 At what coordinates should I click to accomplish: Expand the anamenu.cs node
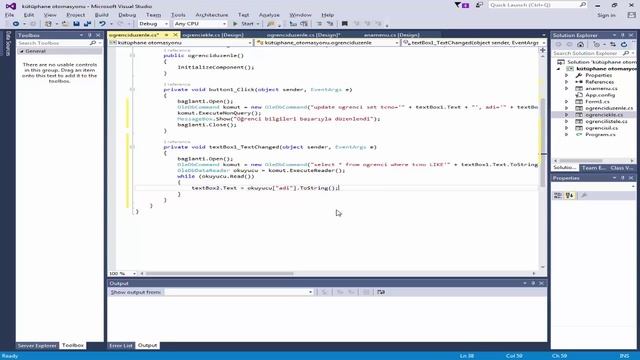click(566, 89)
